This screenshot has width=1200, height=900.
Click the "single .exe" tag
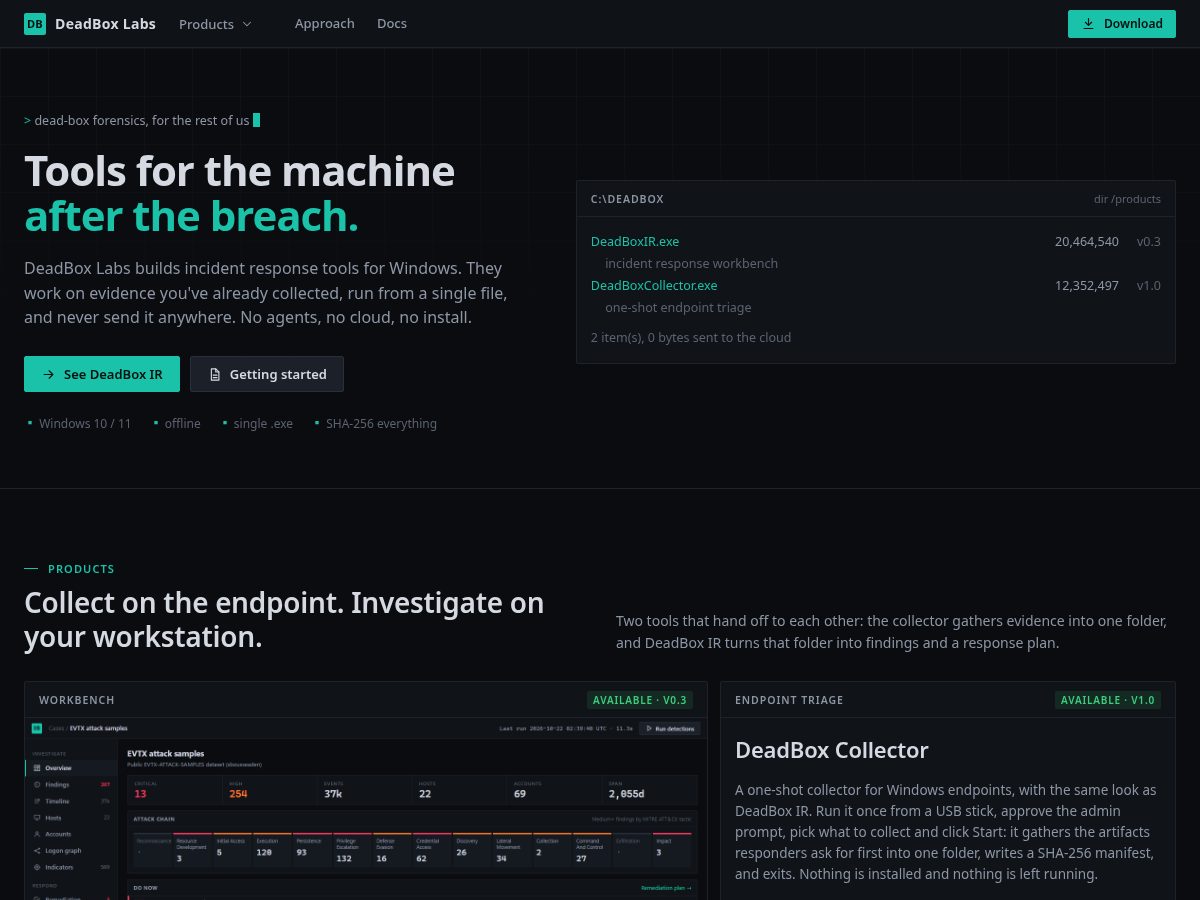pyautogui.click(x=263, y=423)
